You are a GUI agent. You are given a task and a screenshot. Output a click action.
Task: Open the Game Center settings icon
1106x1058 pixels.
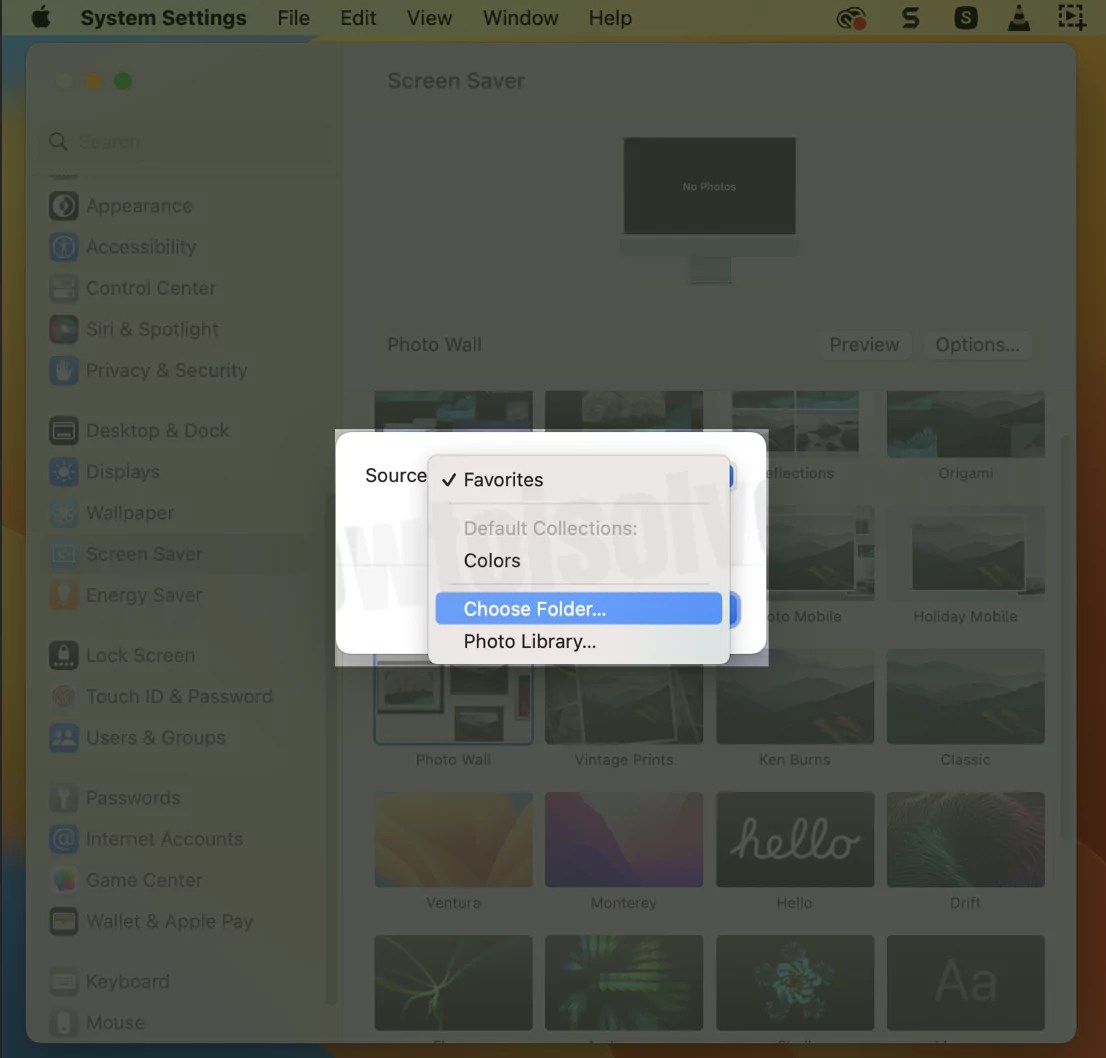click(63, 880)
